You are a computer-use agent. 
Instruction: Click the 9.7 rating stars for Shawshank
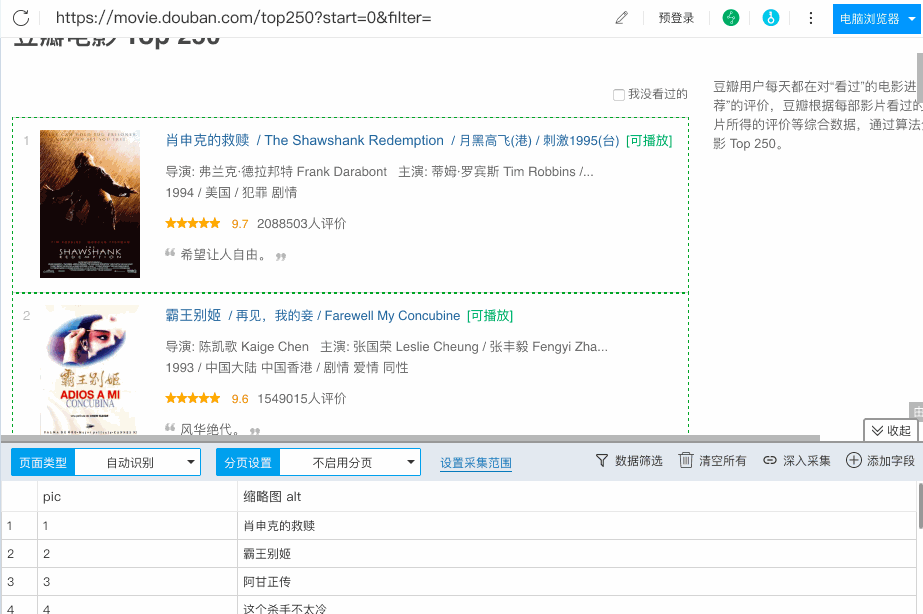pos(192,223)
